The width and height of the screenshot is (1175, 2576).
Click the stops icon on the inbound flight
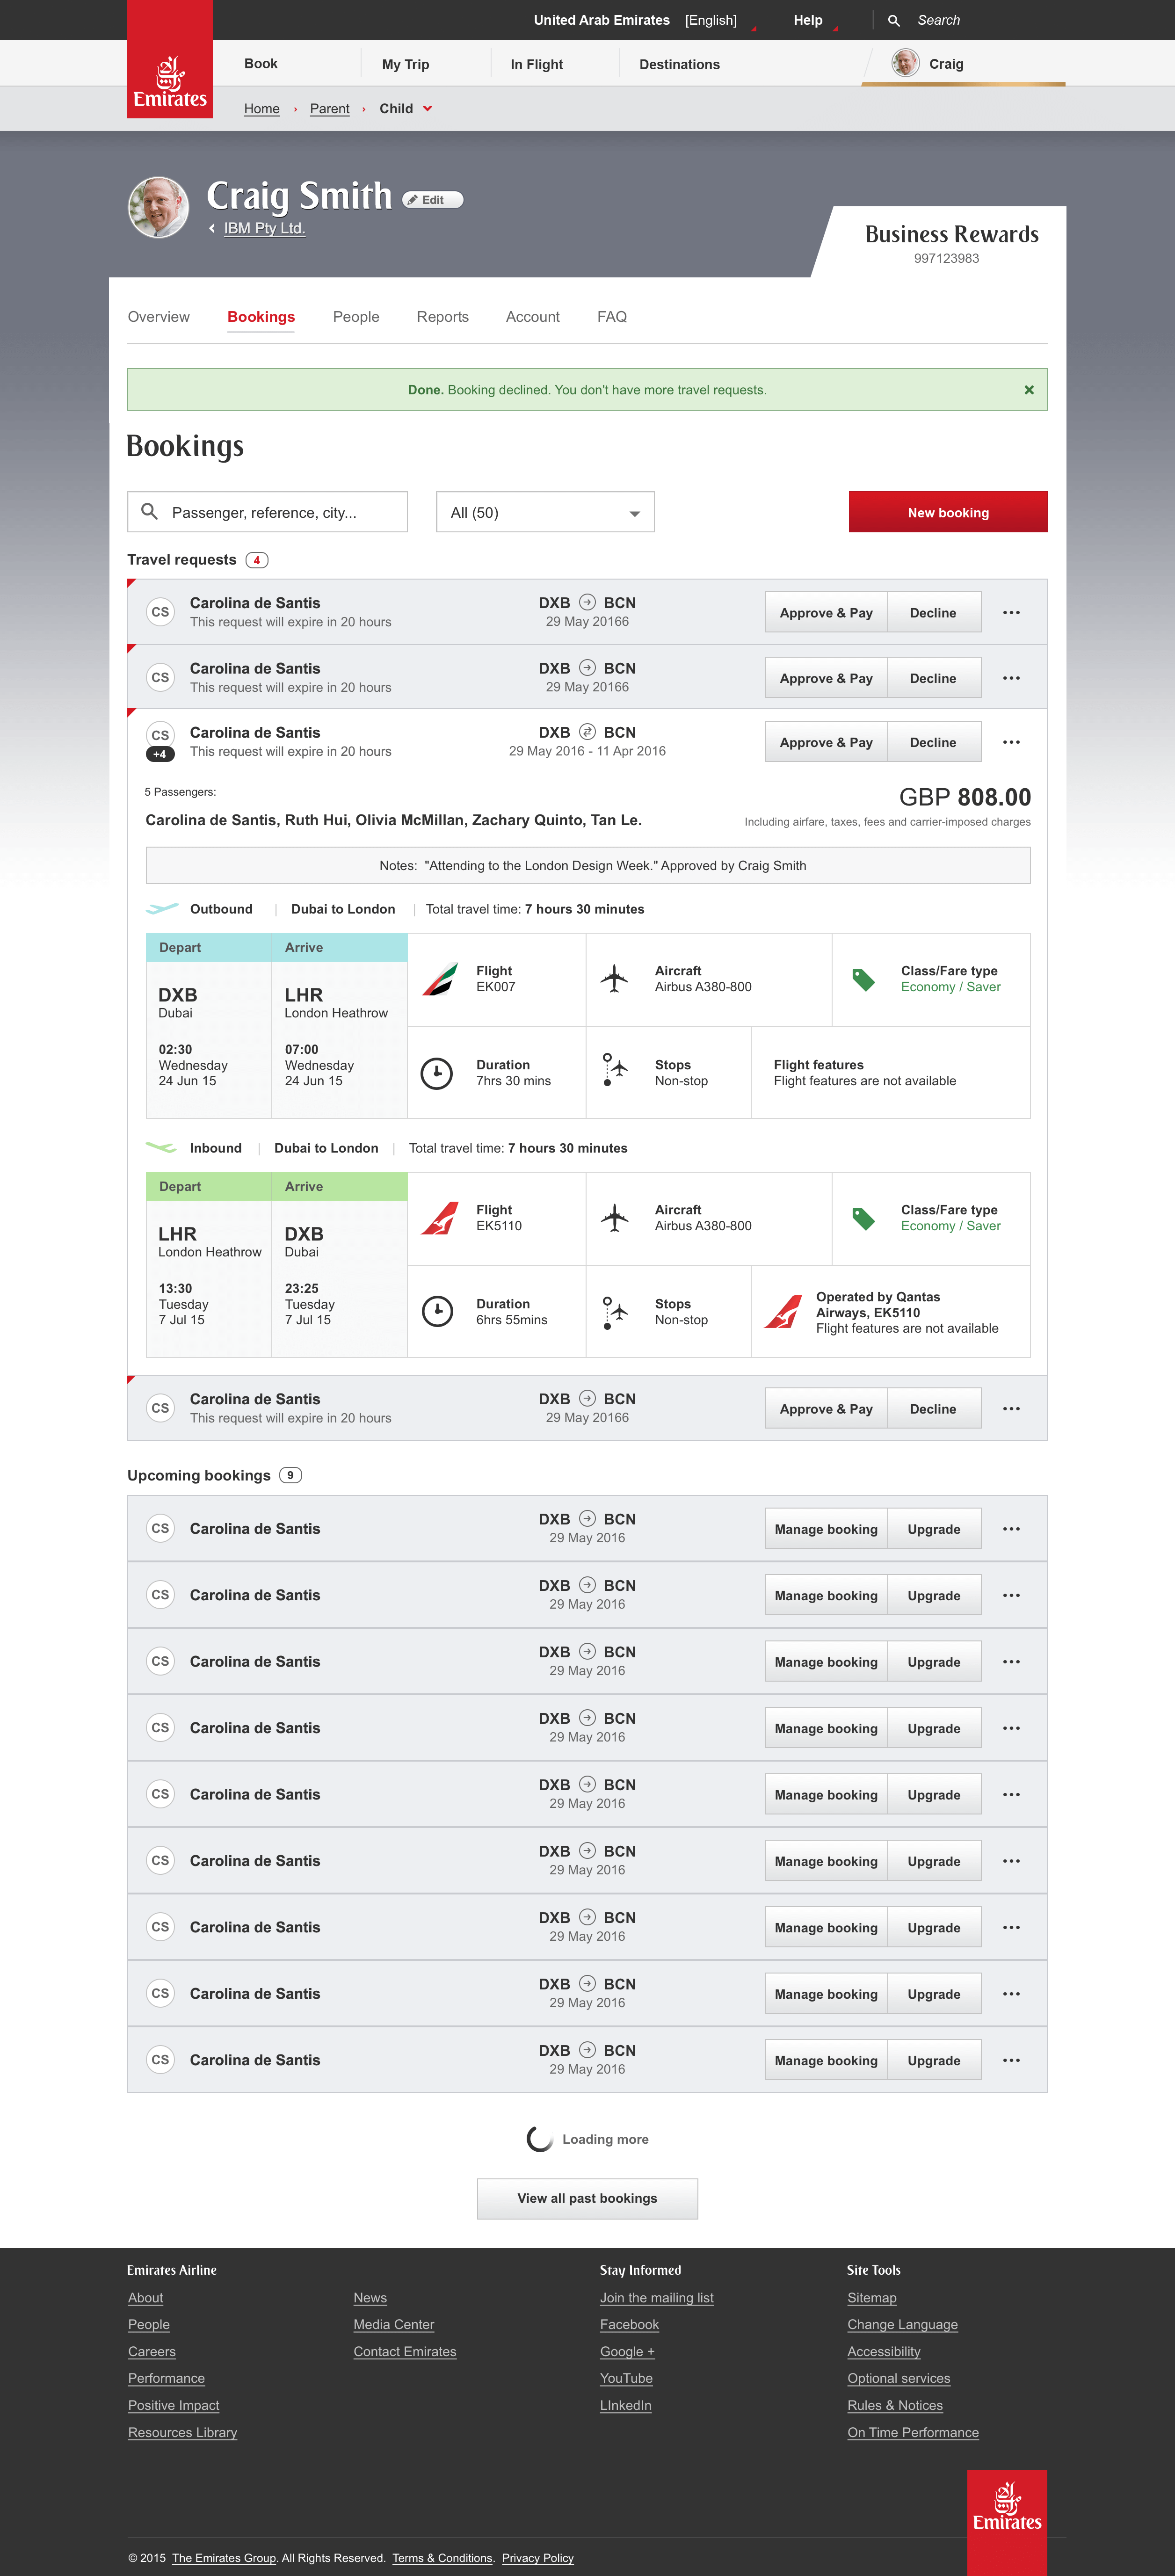click(x=614, y=1312)
